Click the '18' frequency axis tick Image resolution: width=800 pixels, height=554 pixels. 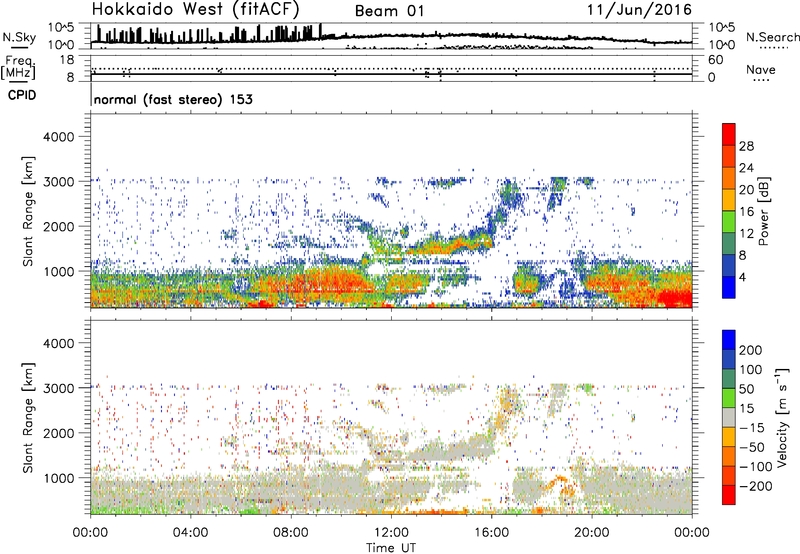tap(67, 59)
